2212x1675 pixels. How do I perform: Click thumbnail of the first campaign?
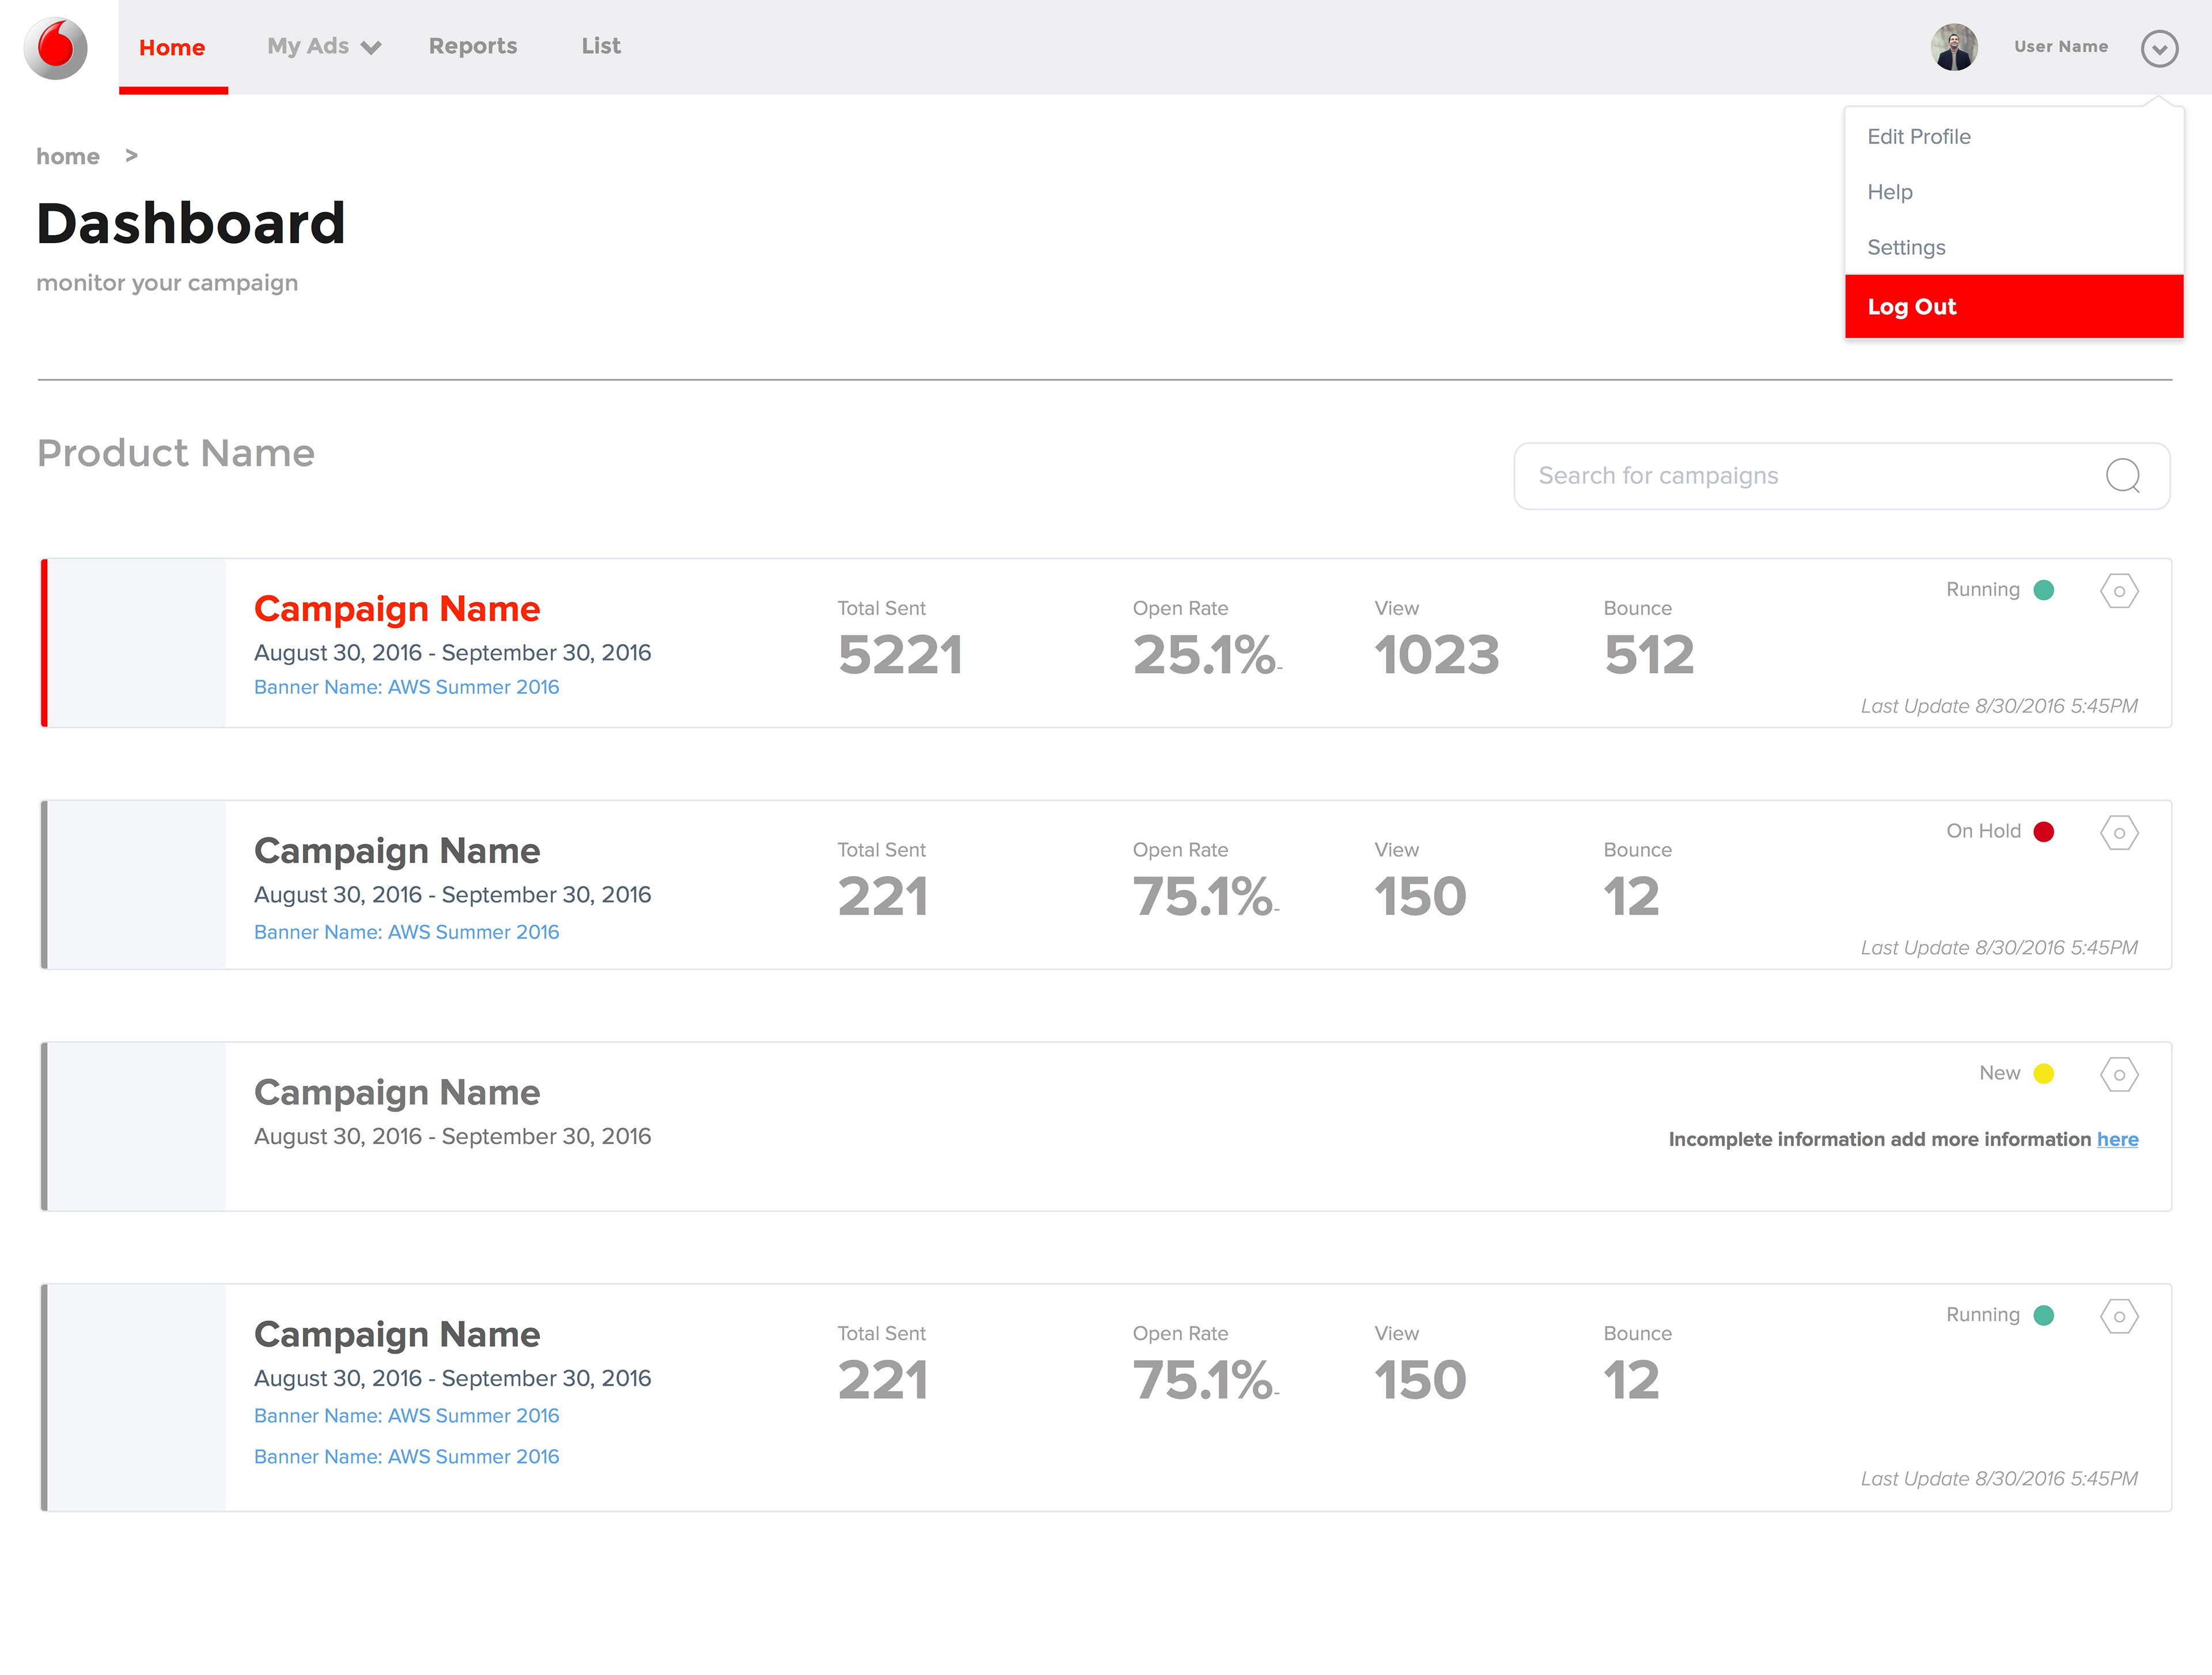137,643
